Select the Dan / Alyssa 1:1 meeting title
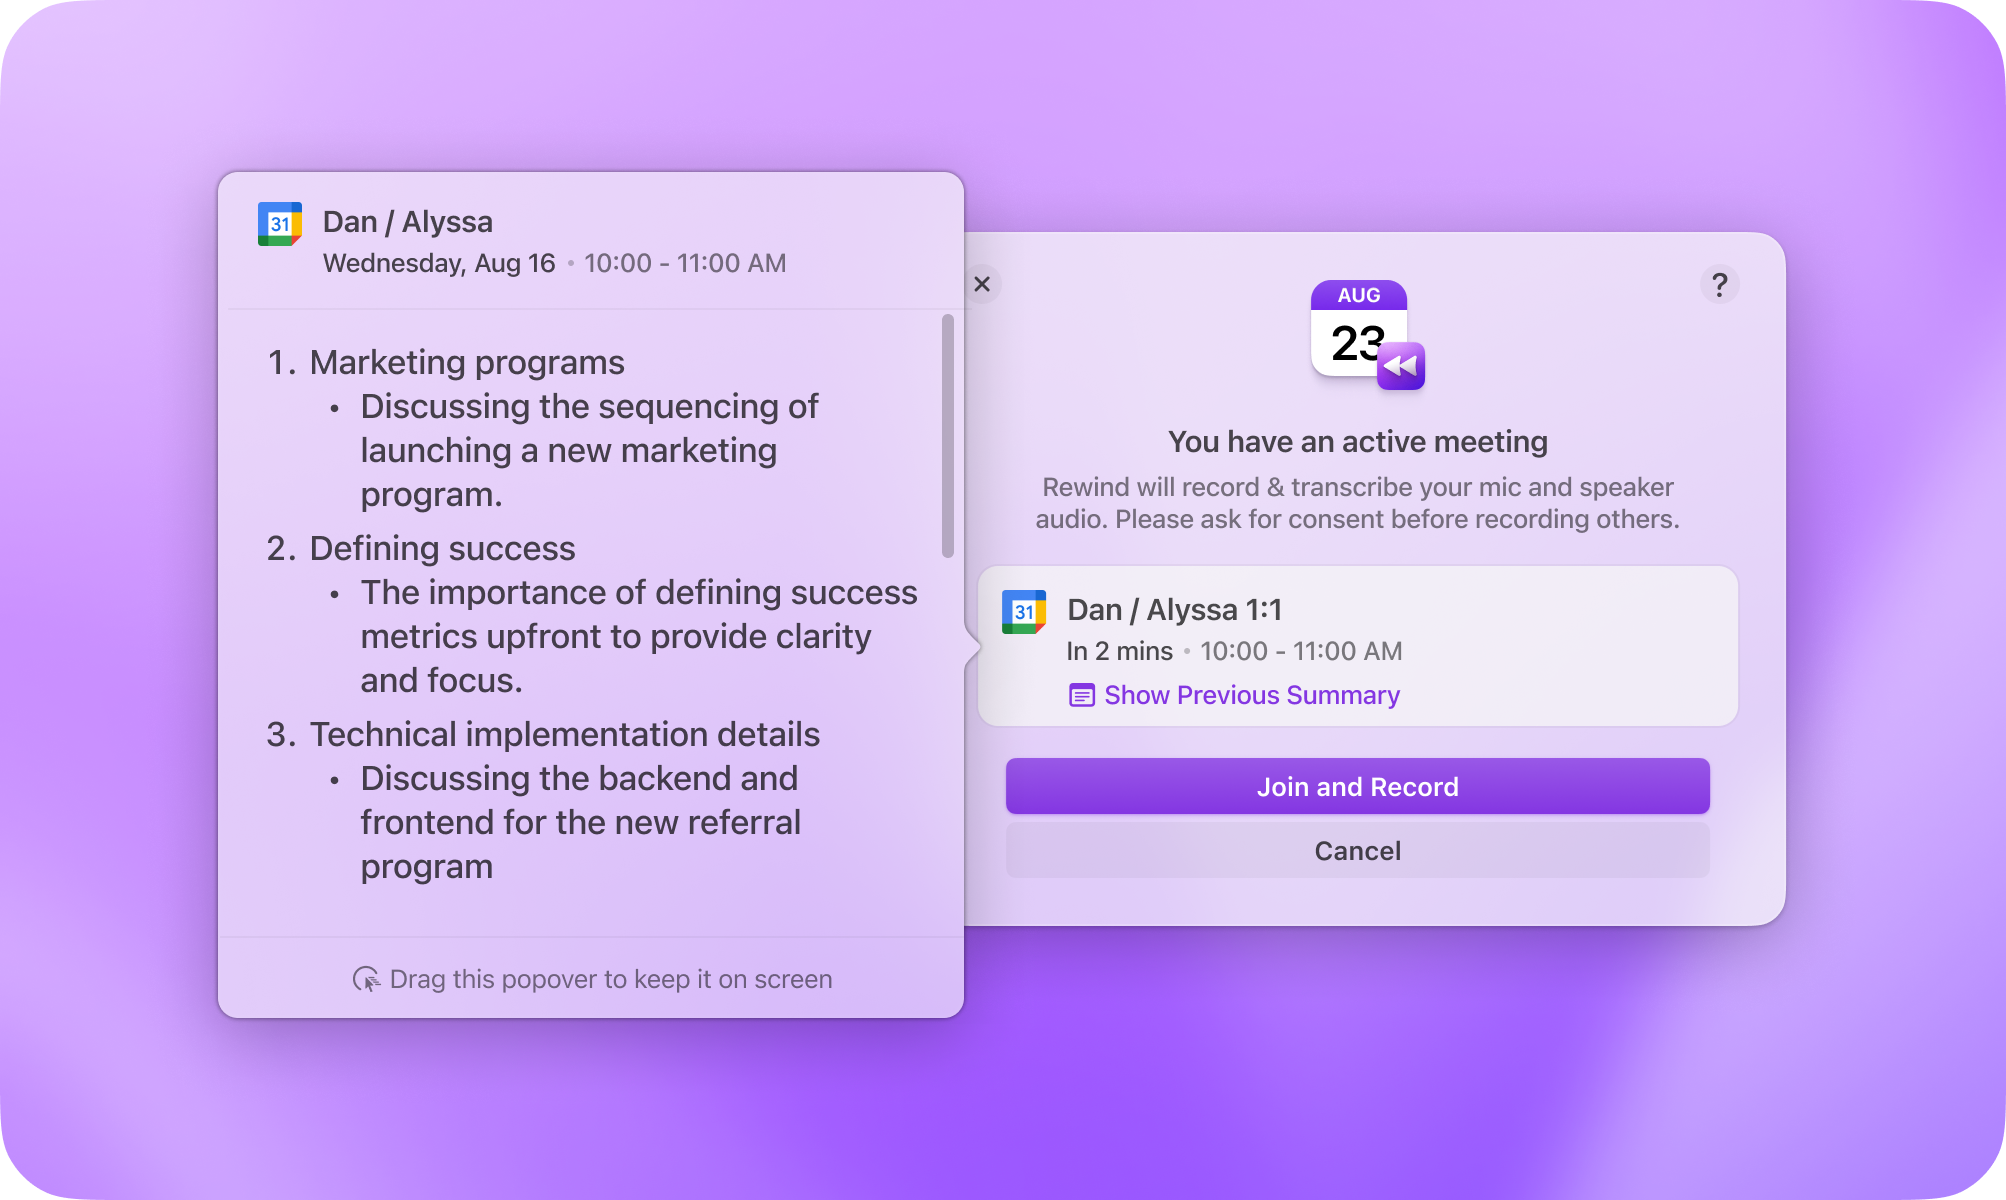This screenshot has width=2006, height=1200. [x=1174, y=609]
